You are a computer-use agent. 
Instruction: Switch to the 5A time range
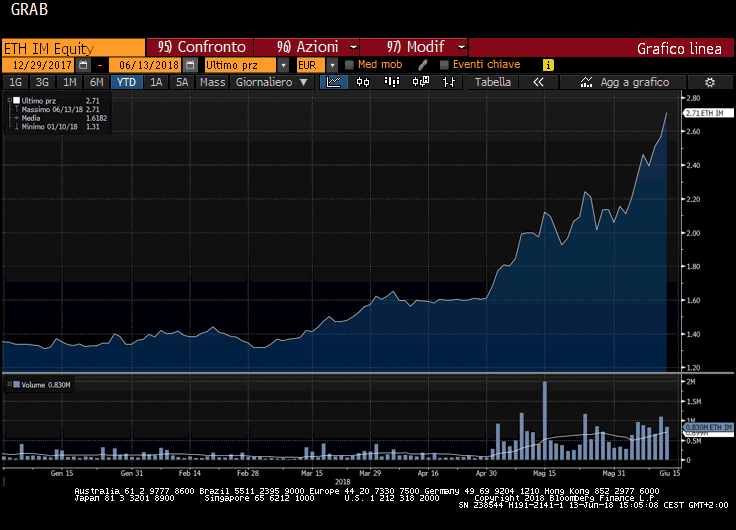(181, 82)
